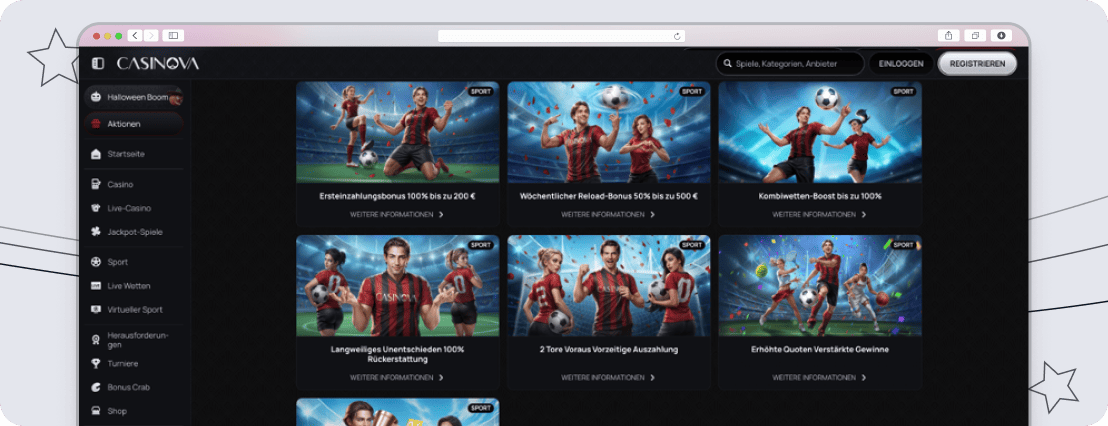
Task: Expand Weitere Informationen under Kombiwetten-Boost
Action: tap(819, 214)
